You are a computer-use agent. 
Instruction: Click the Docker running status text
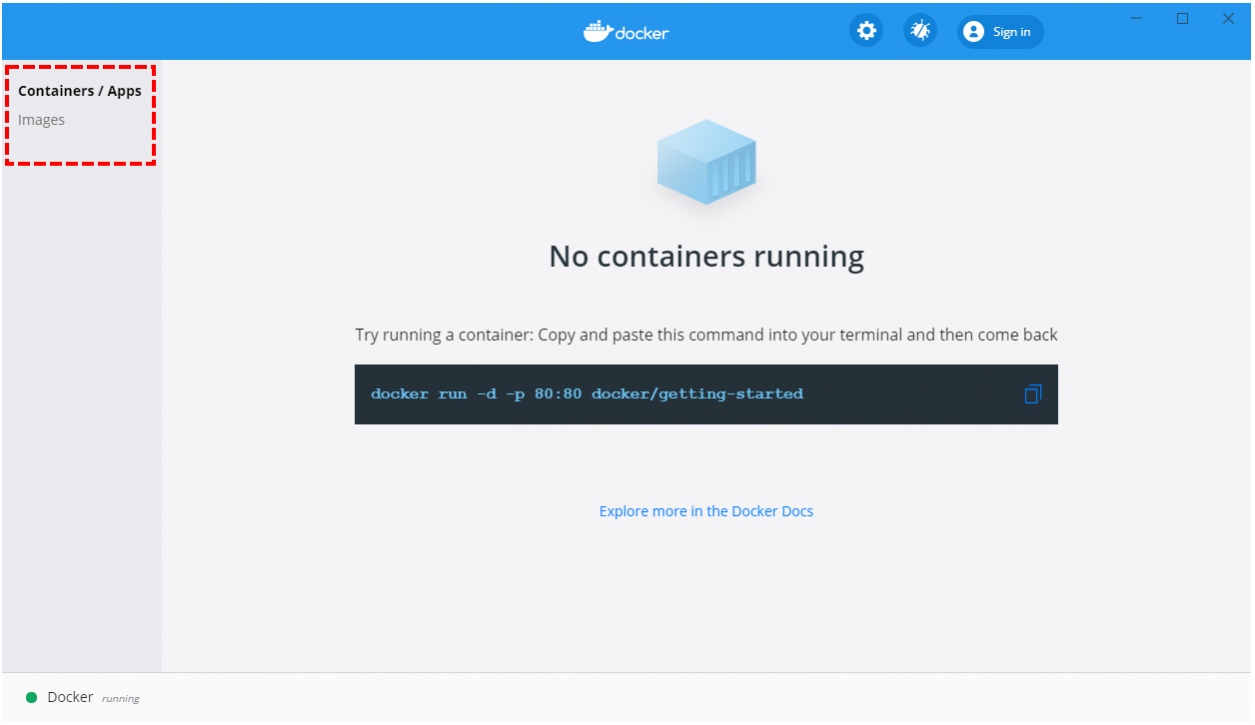coord(93,697)
